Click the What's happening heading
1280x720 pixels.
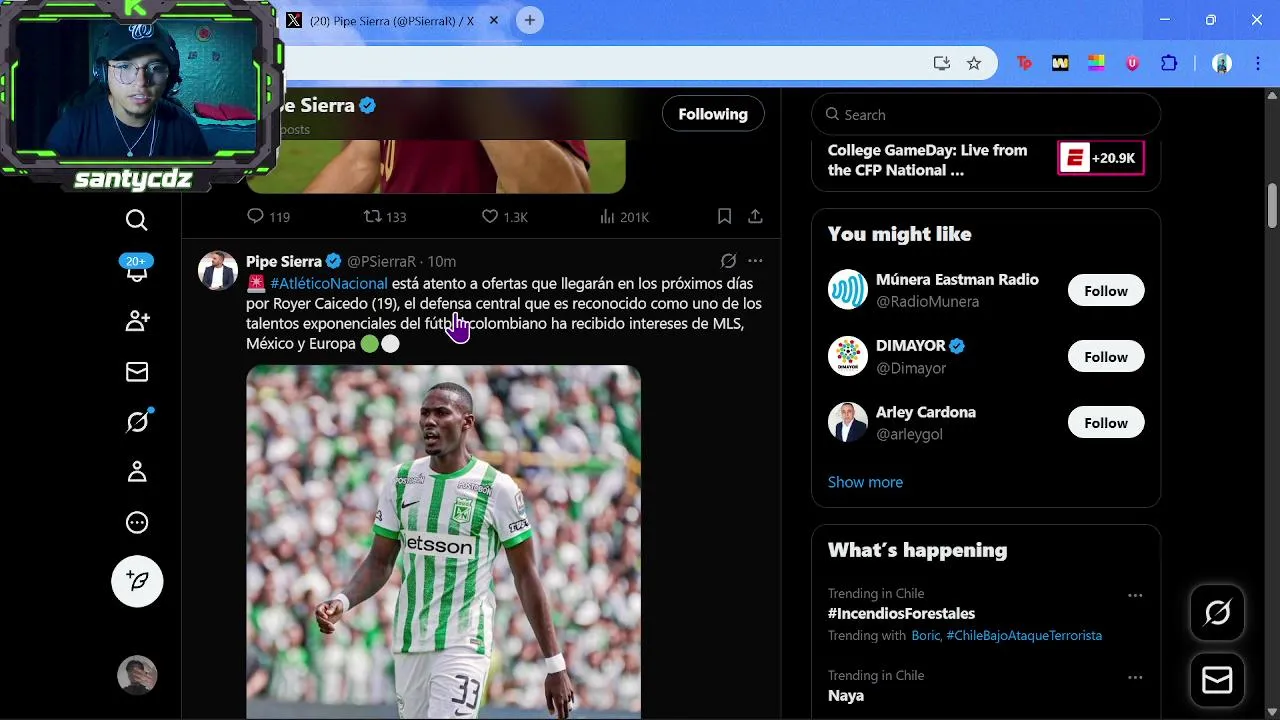(917, 550)
